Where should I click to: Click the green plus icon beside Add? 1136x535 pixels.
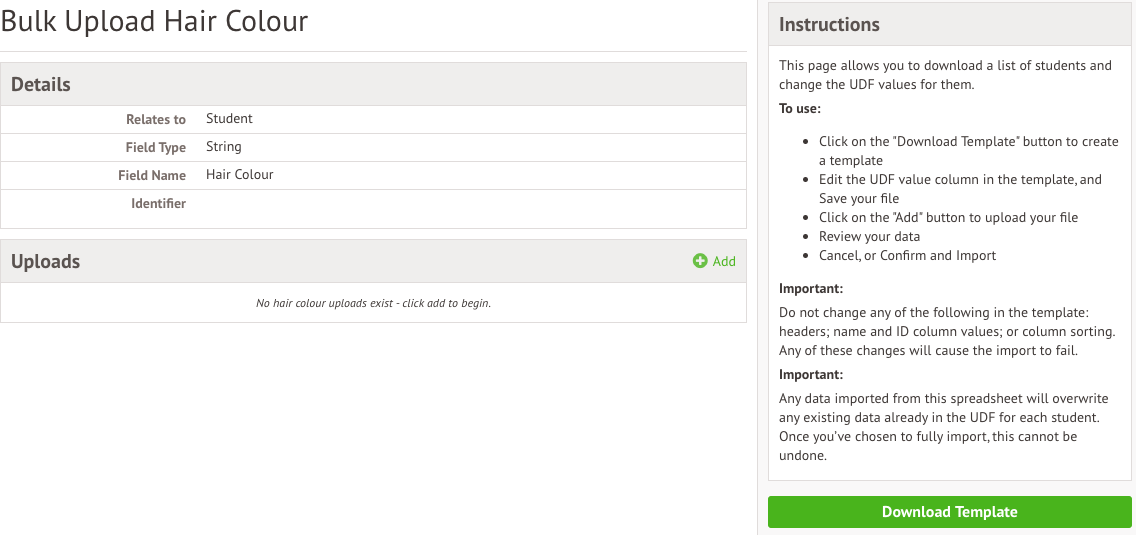point(700,261)
